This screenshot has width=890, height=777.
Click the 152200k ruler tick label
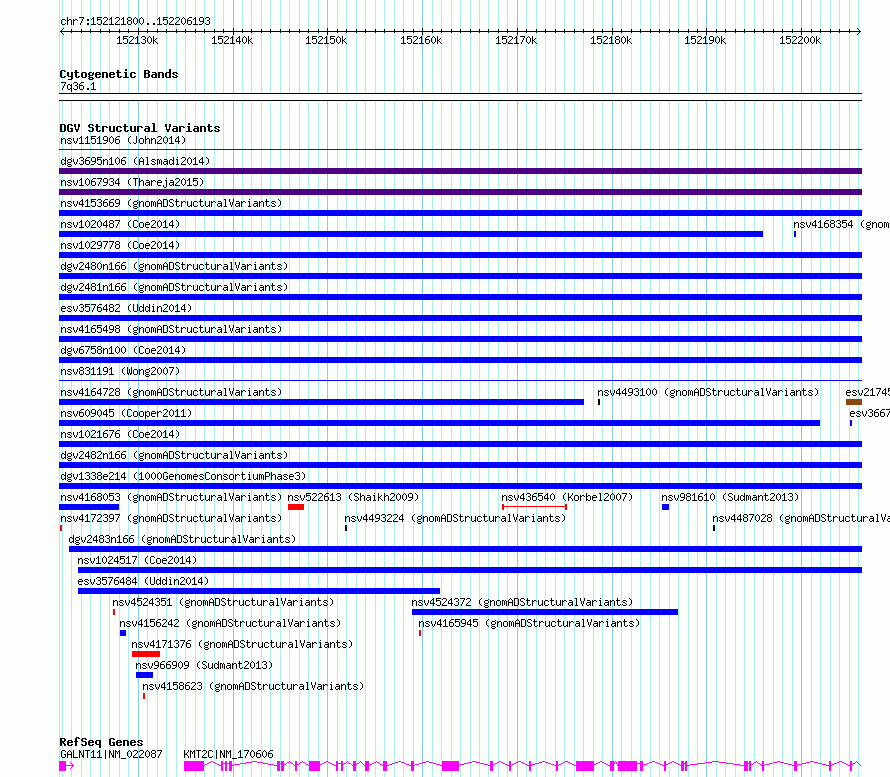[800, 40]
